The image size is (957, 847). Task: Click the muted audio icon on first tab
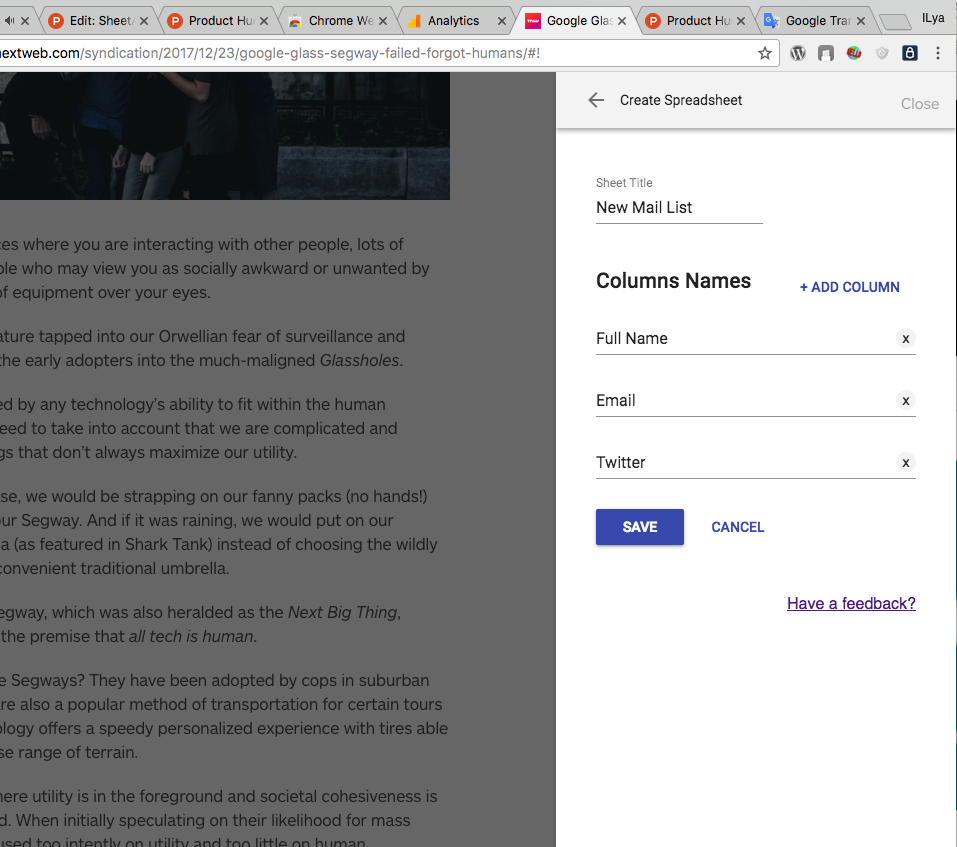point(9,21)
